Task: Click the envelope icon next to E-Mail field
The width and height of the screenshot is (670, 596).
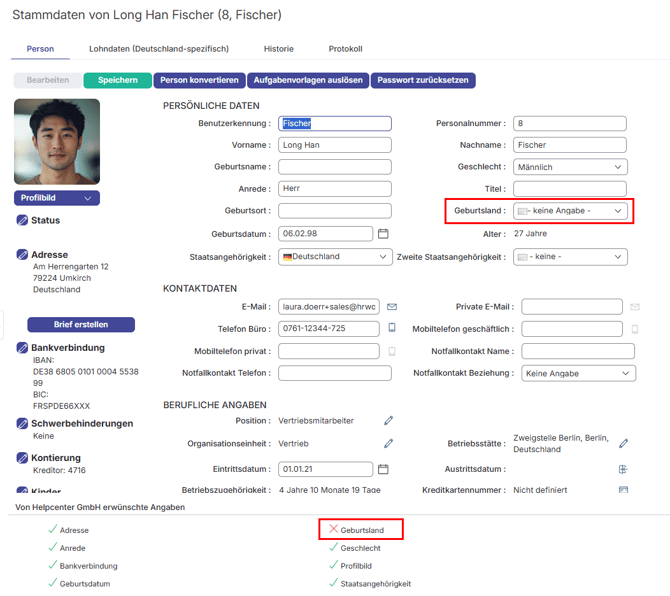Action: point(392,307)
